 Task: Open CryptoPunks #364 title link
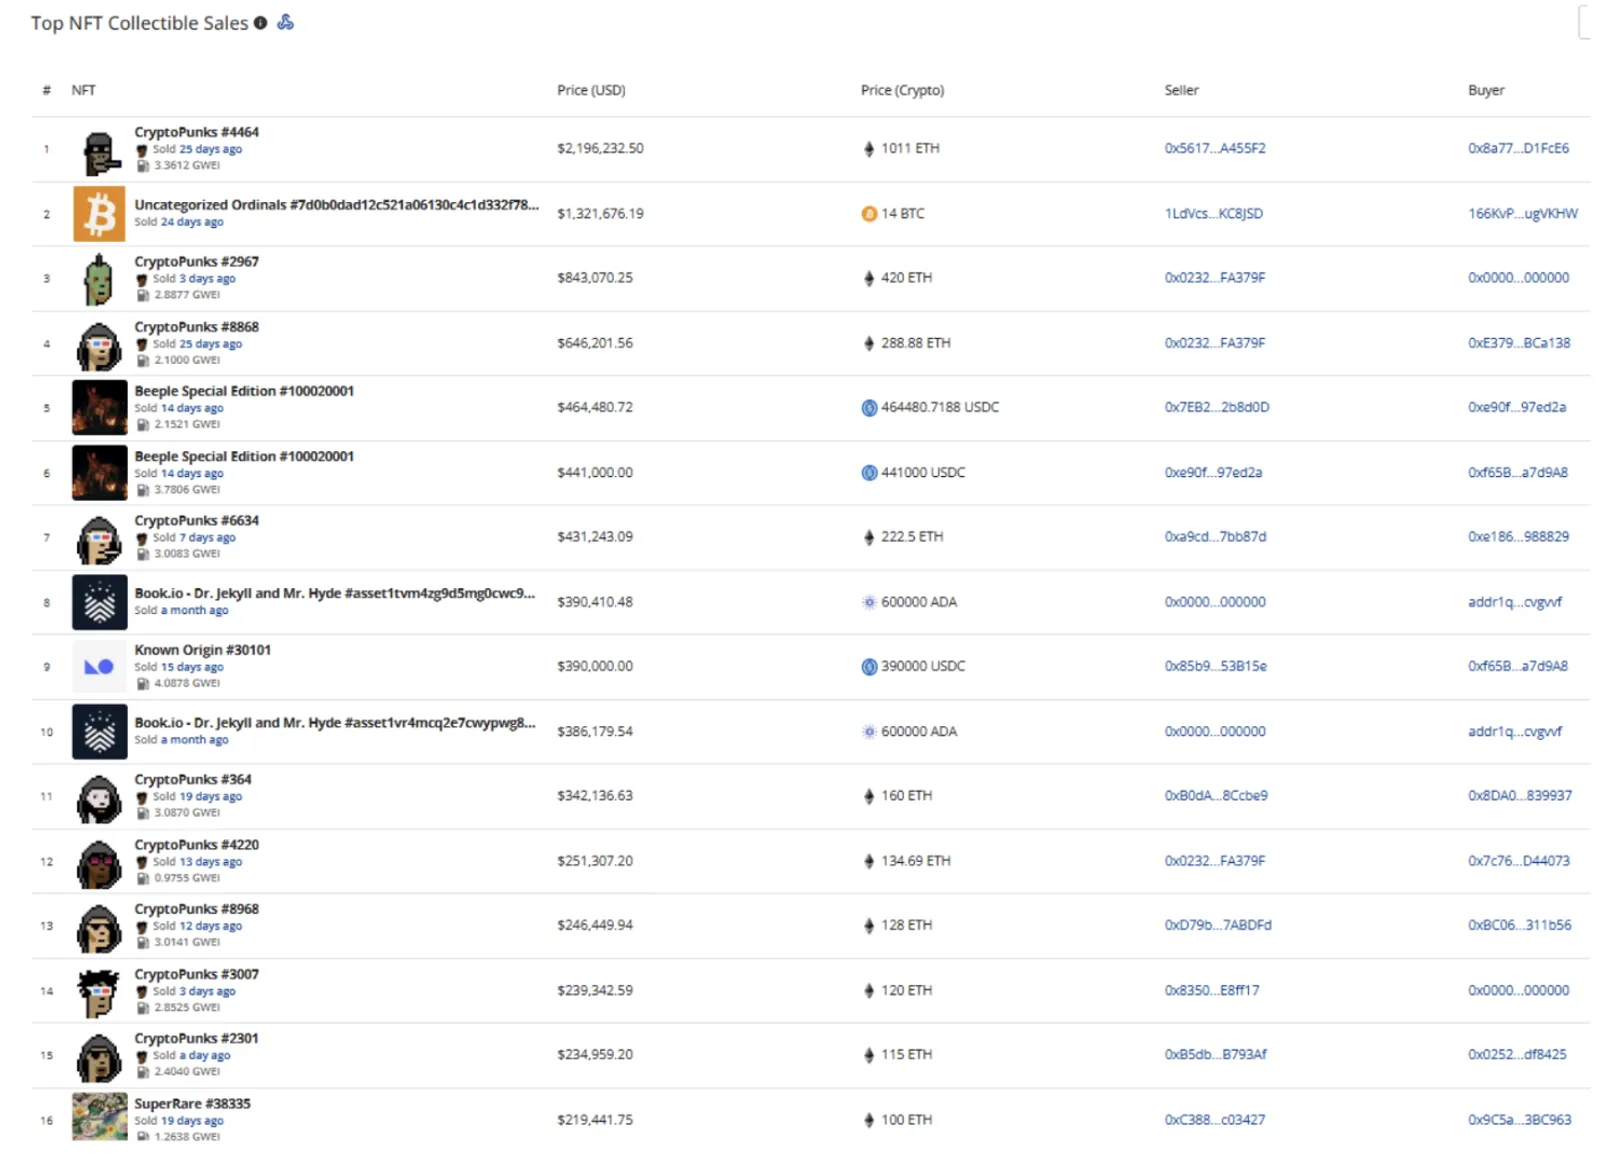193,780
